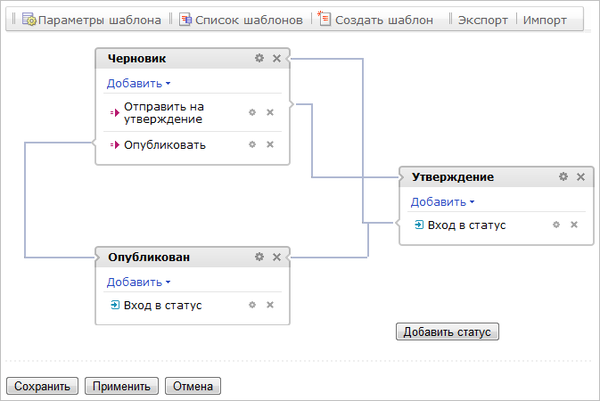The width and height of the screenshot is (600, 401).
Task: Expand 'Добавить' menu in Опубликован block
Action: coord(139,282)
